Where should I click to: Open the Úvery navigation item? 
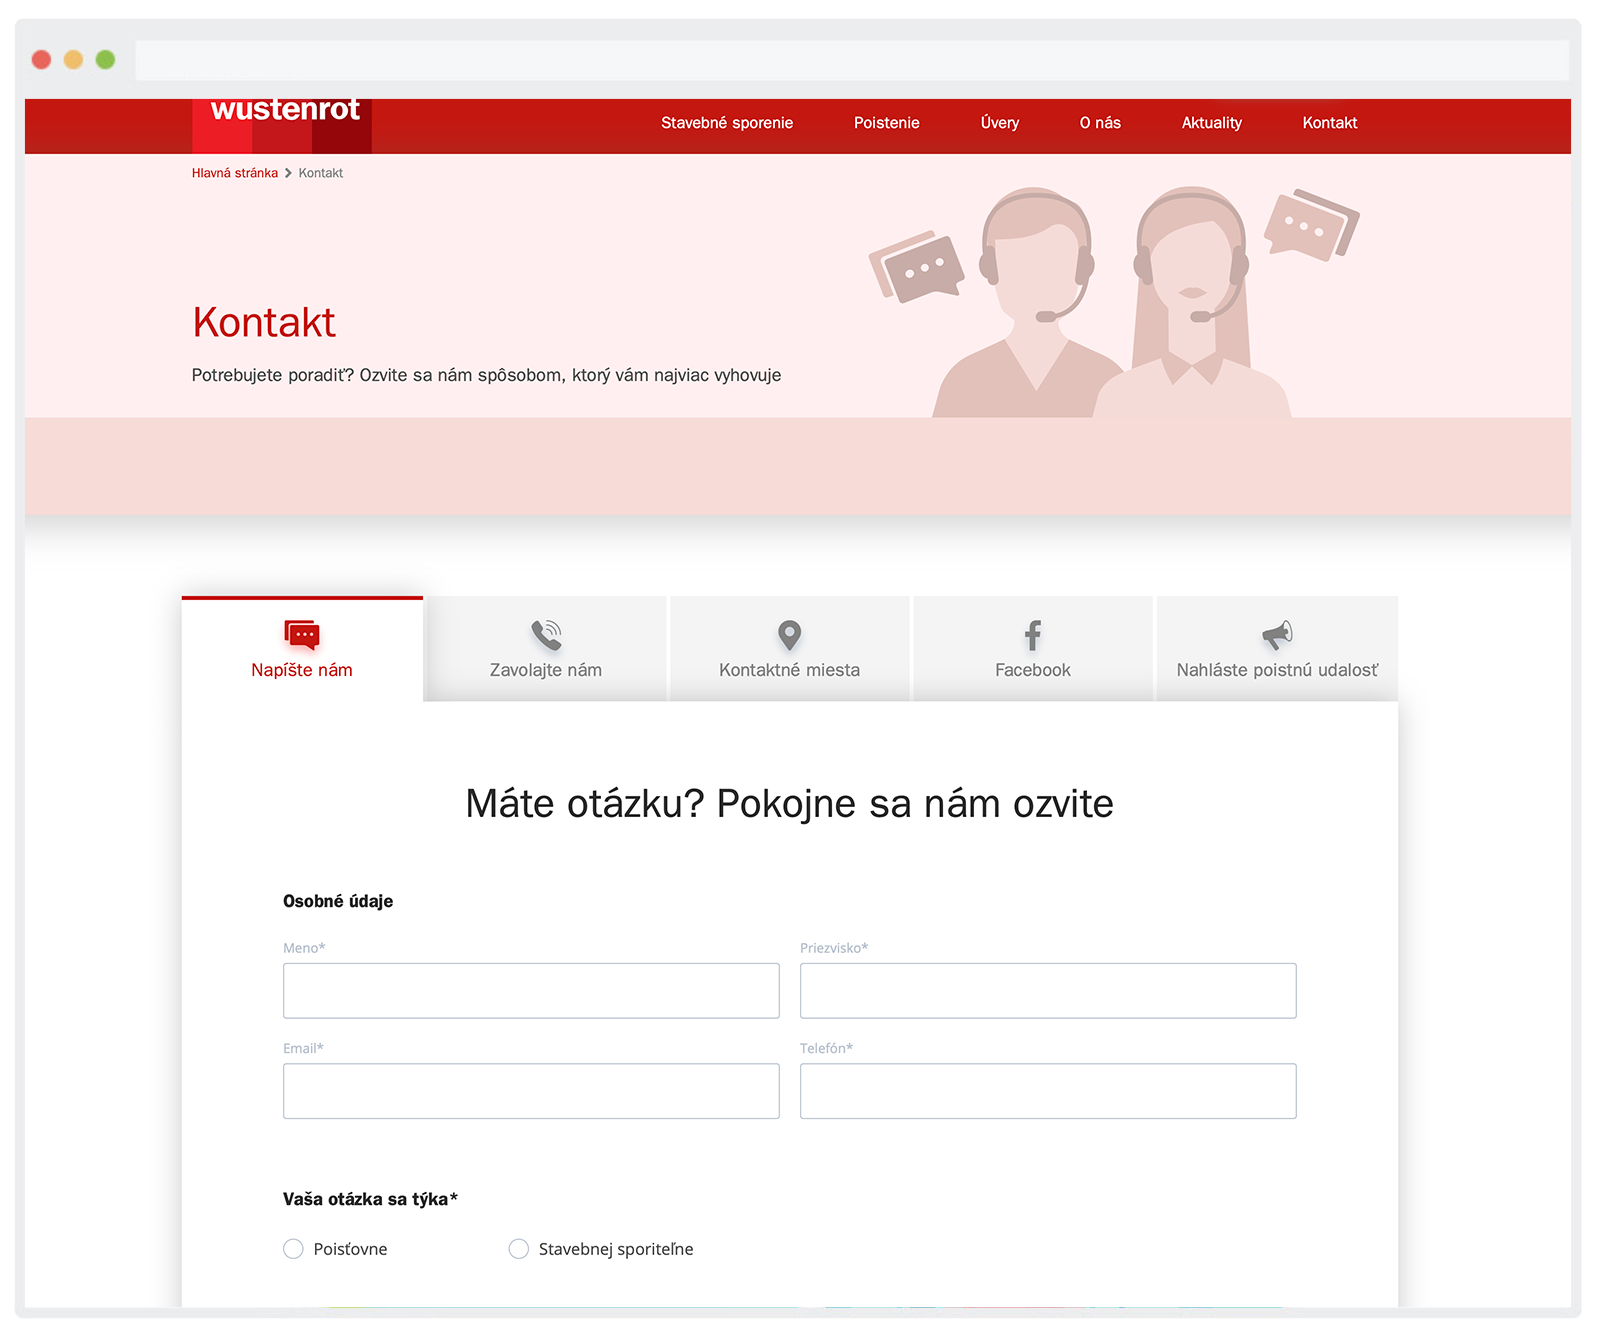point(999,123)
